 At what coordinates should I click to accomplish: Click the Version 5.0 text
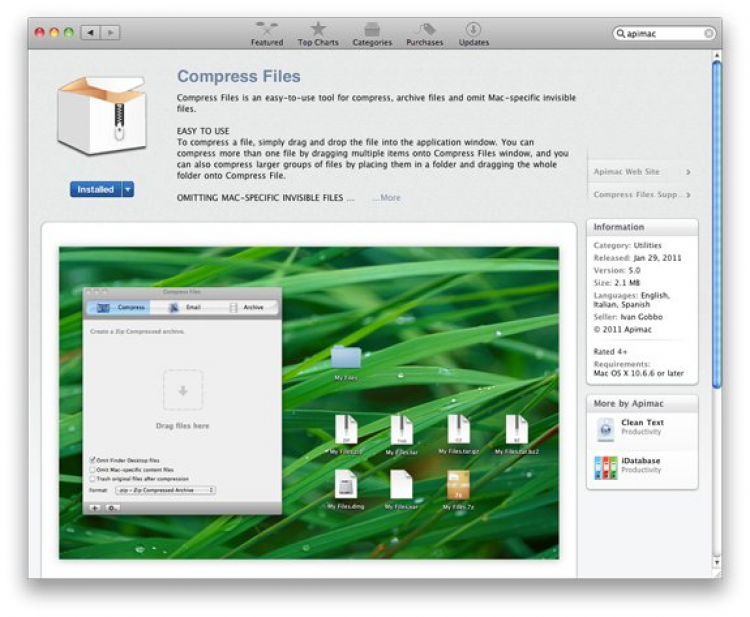[x=617, y=270]
